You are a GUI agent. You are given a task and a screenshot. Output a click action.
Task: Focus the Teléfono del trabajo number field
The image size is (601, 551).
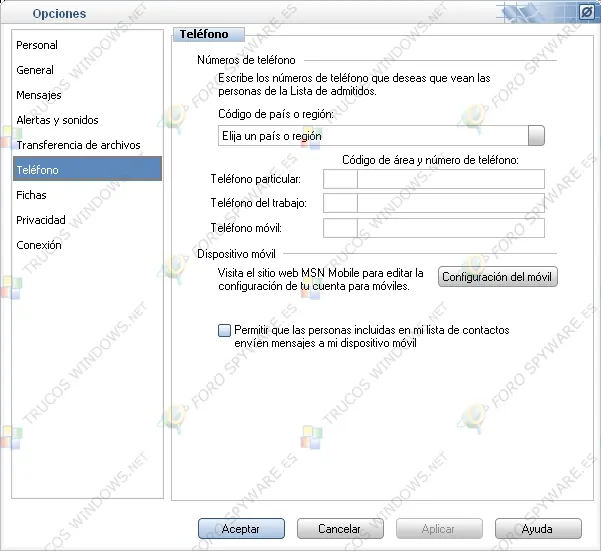pos(450,204)
